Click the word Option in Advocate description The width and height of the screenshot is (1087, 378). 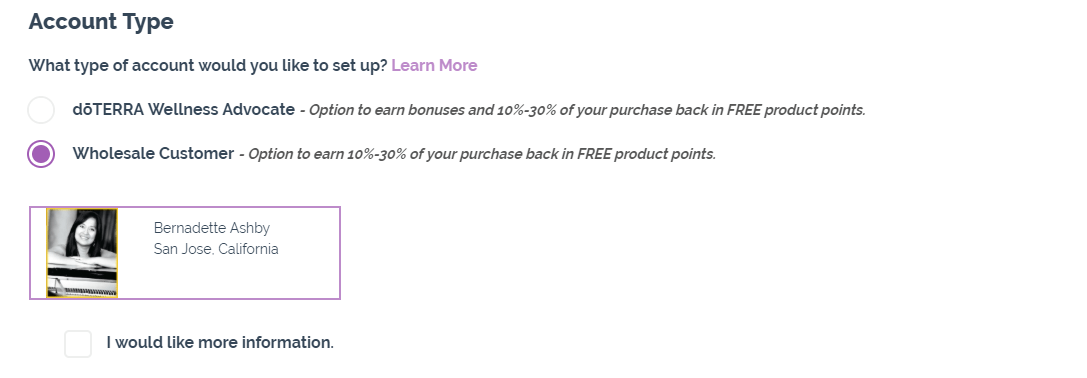331,110
